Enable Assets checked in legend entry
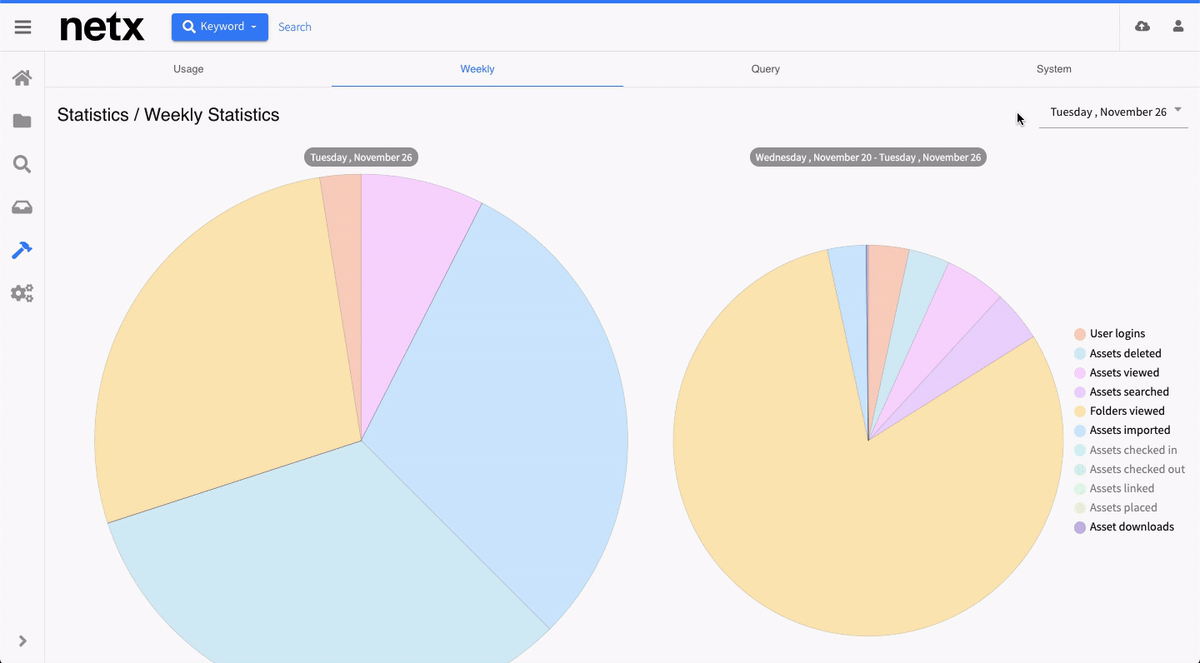 (1125, 450)
